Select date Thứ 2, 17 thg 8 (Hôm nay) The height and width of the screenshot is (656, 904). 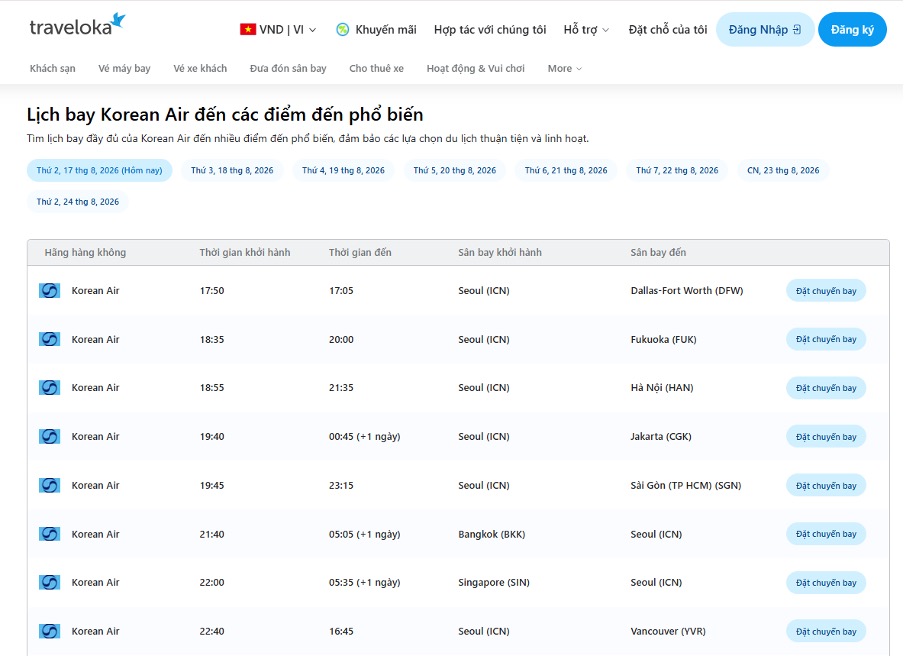coord(100,171)
